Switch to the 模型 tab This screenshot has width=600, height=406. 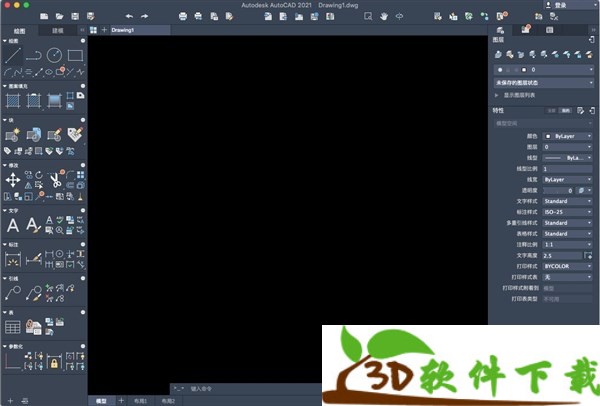click(x=101, y=401)
